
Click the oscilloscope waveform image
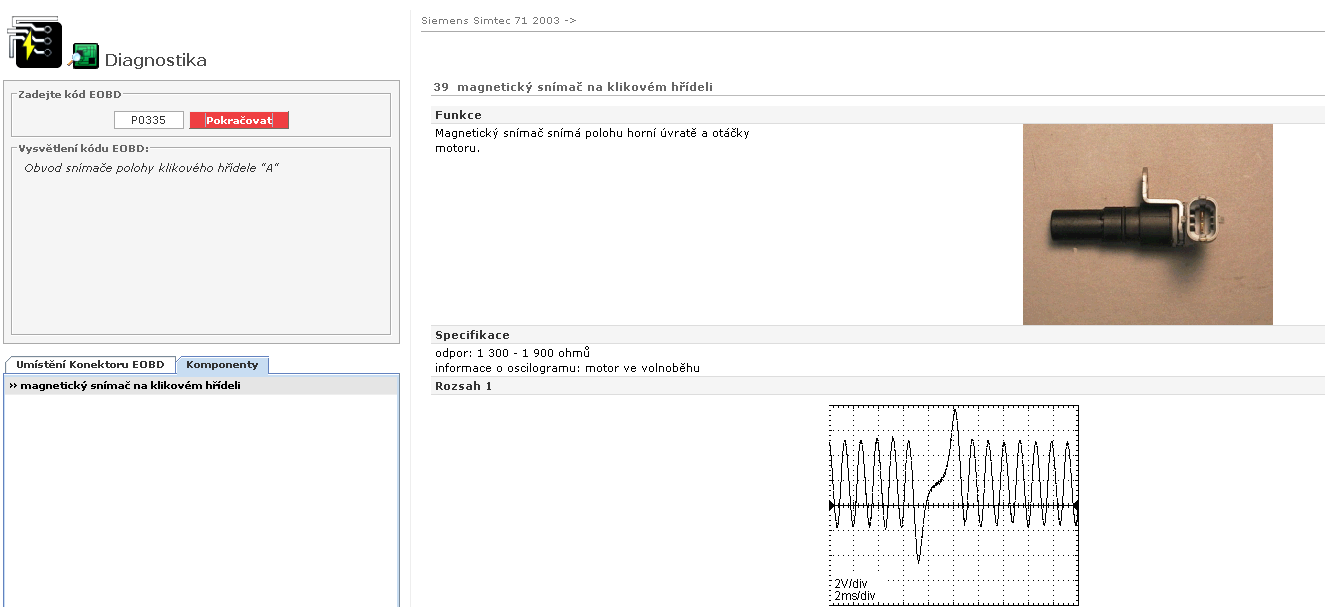[x=953, y=504]
